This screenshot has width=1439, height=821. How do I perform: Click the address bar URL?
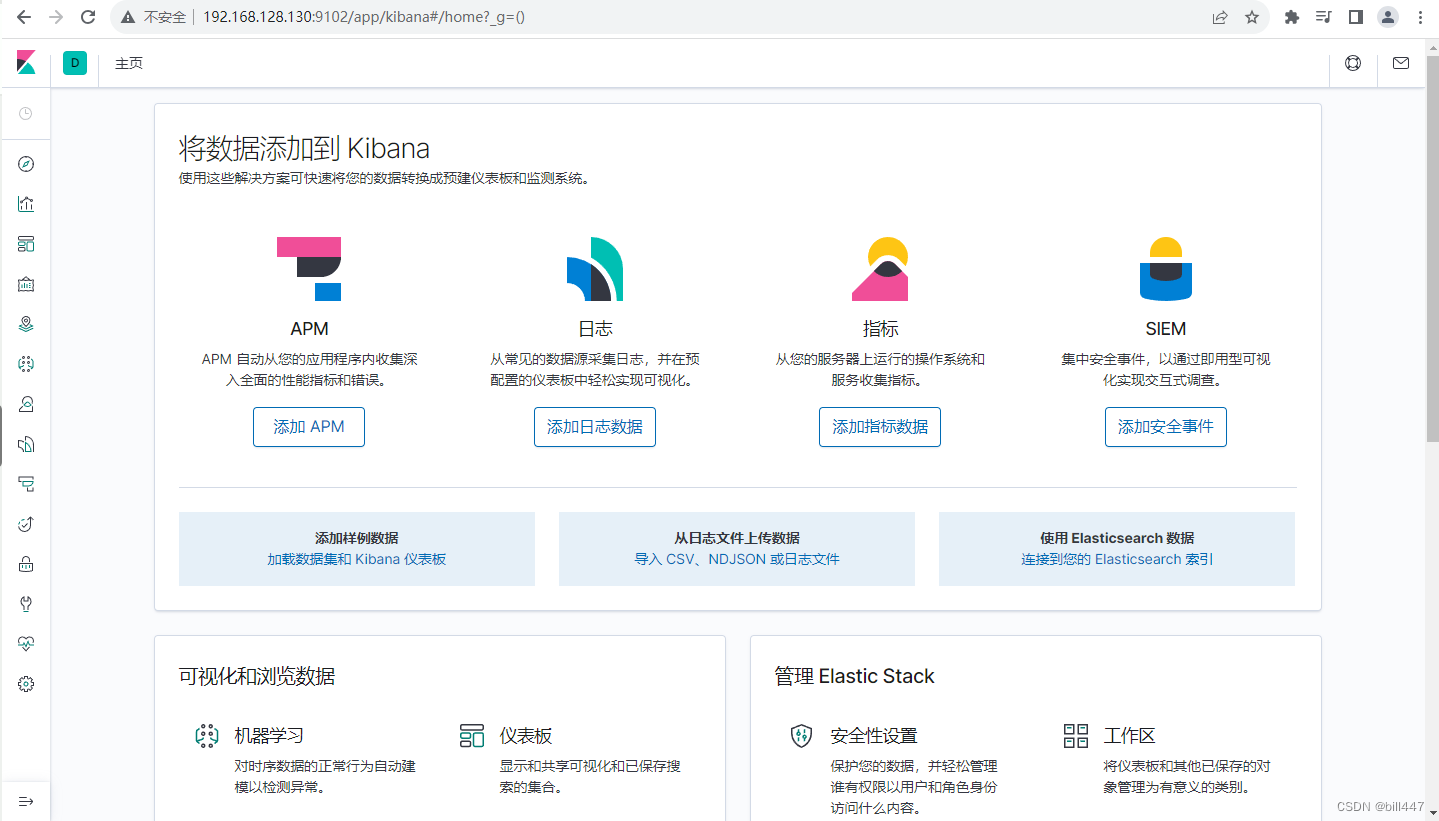tap(364, 17)
